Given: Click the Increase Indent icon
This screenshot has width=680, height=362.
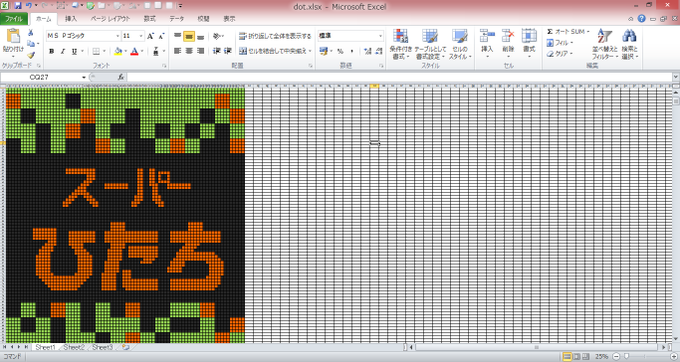Looking at the screenshot, I should [x=228, y=51].
